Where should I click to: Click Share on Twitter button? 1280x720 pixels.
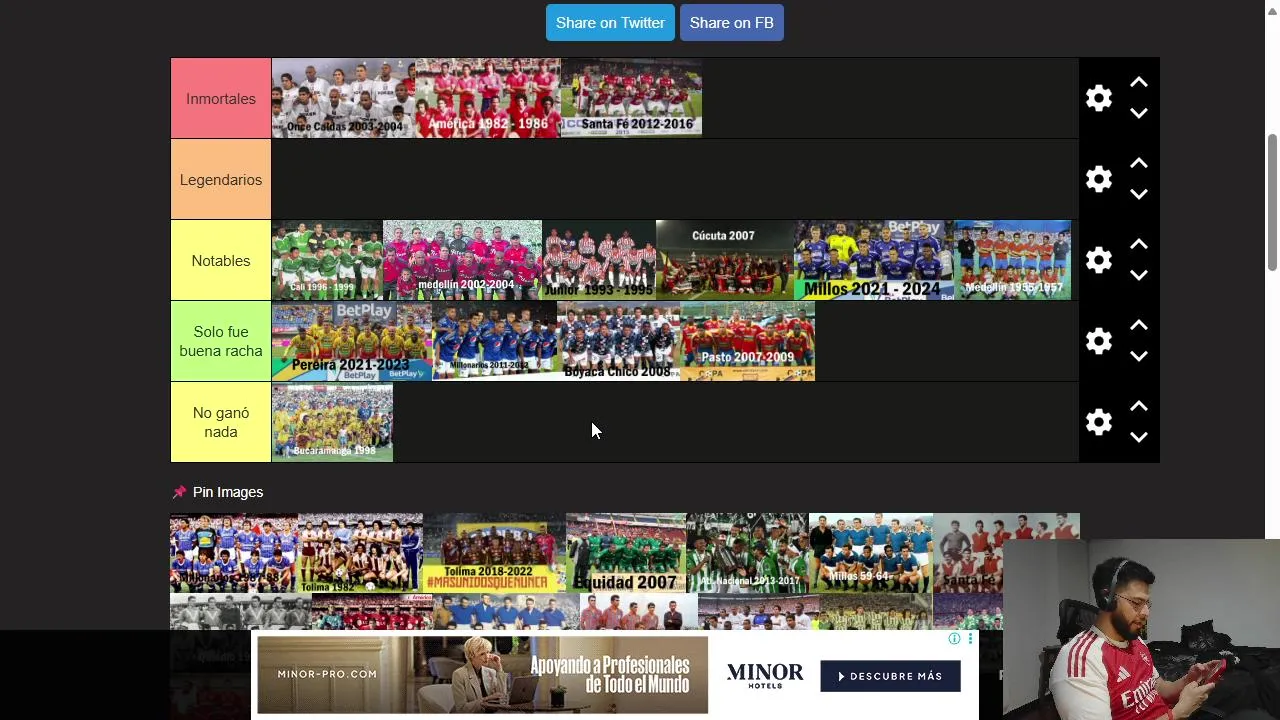pos(610,22)
